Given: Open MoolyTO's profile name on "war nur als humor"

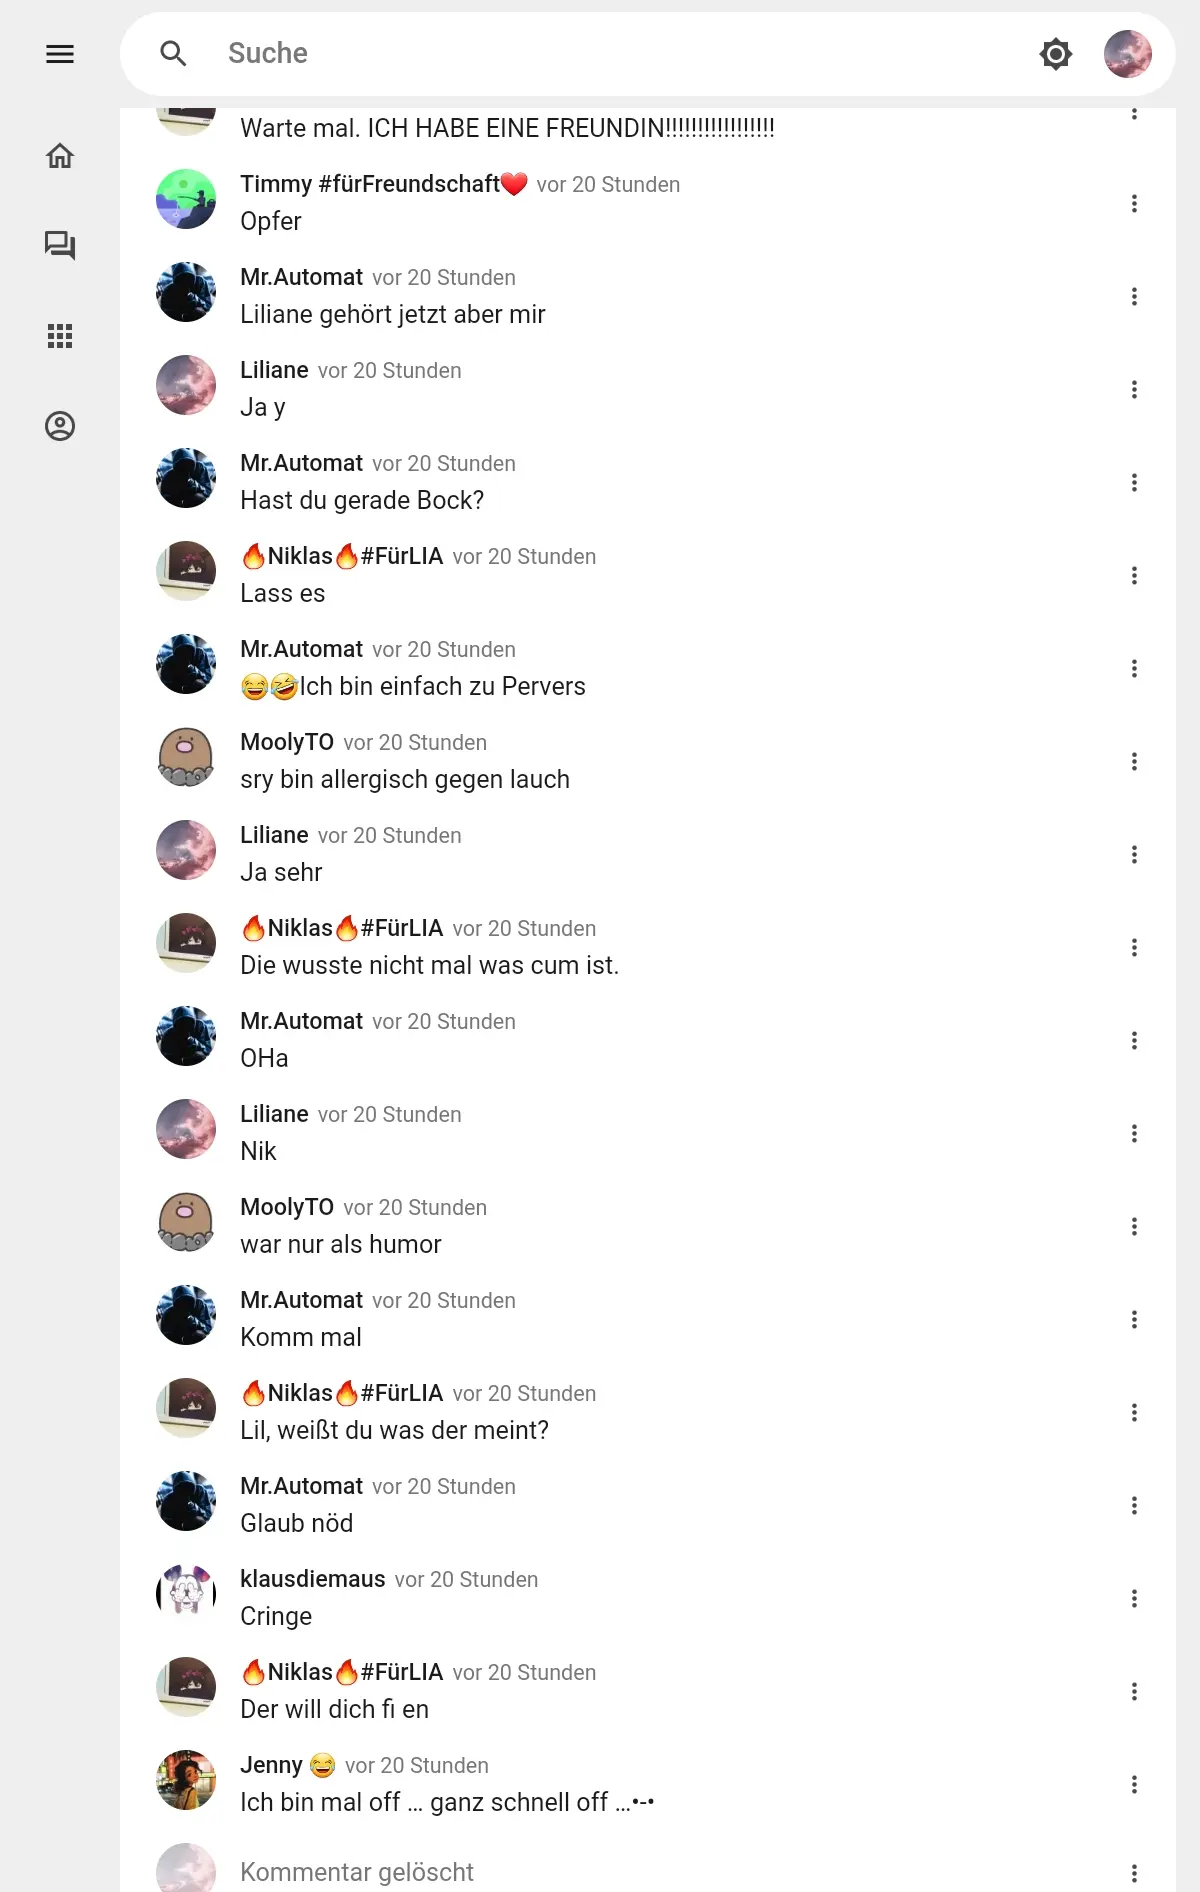Looking at the screenshot, I should pos(287,1207).
